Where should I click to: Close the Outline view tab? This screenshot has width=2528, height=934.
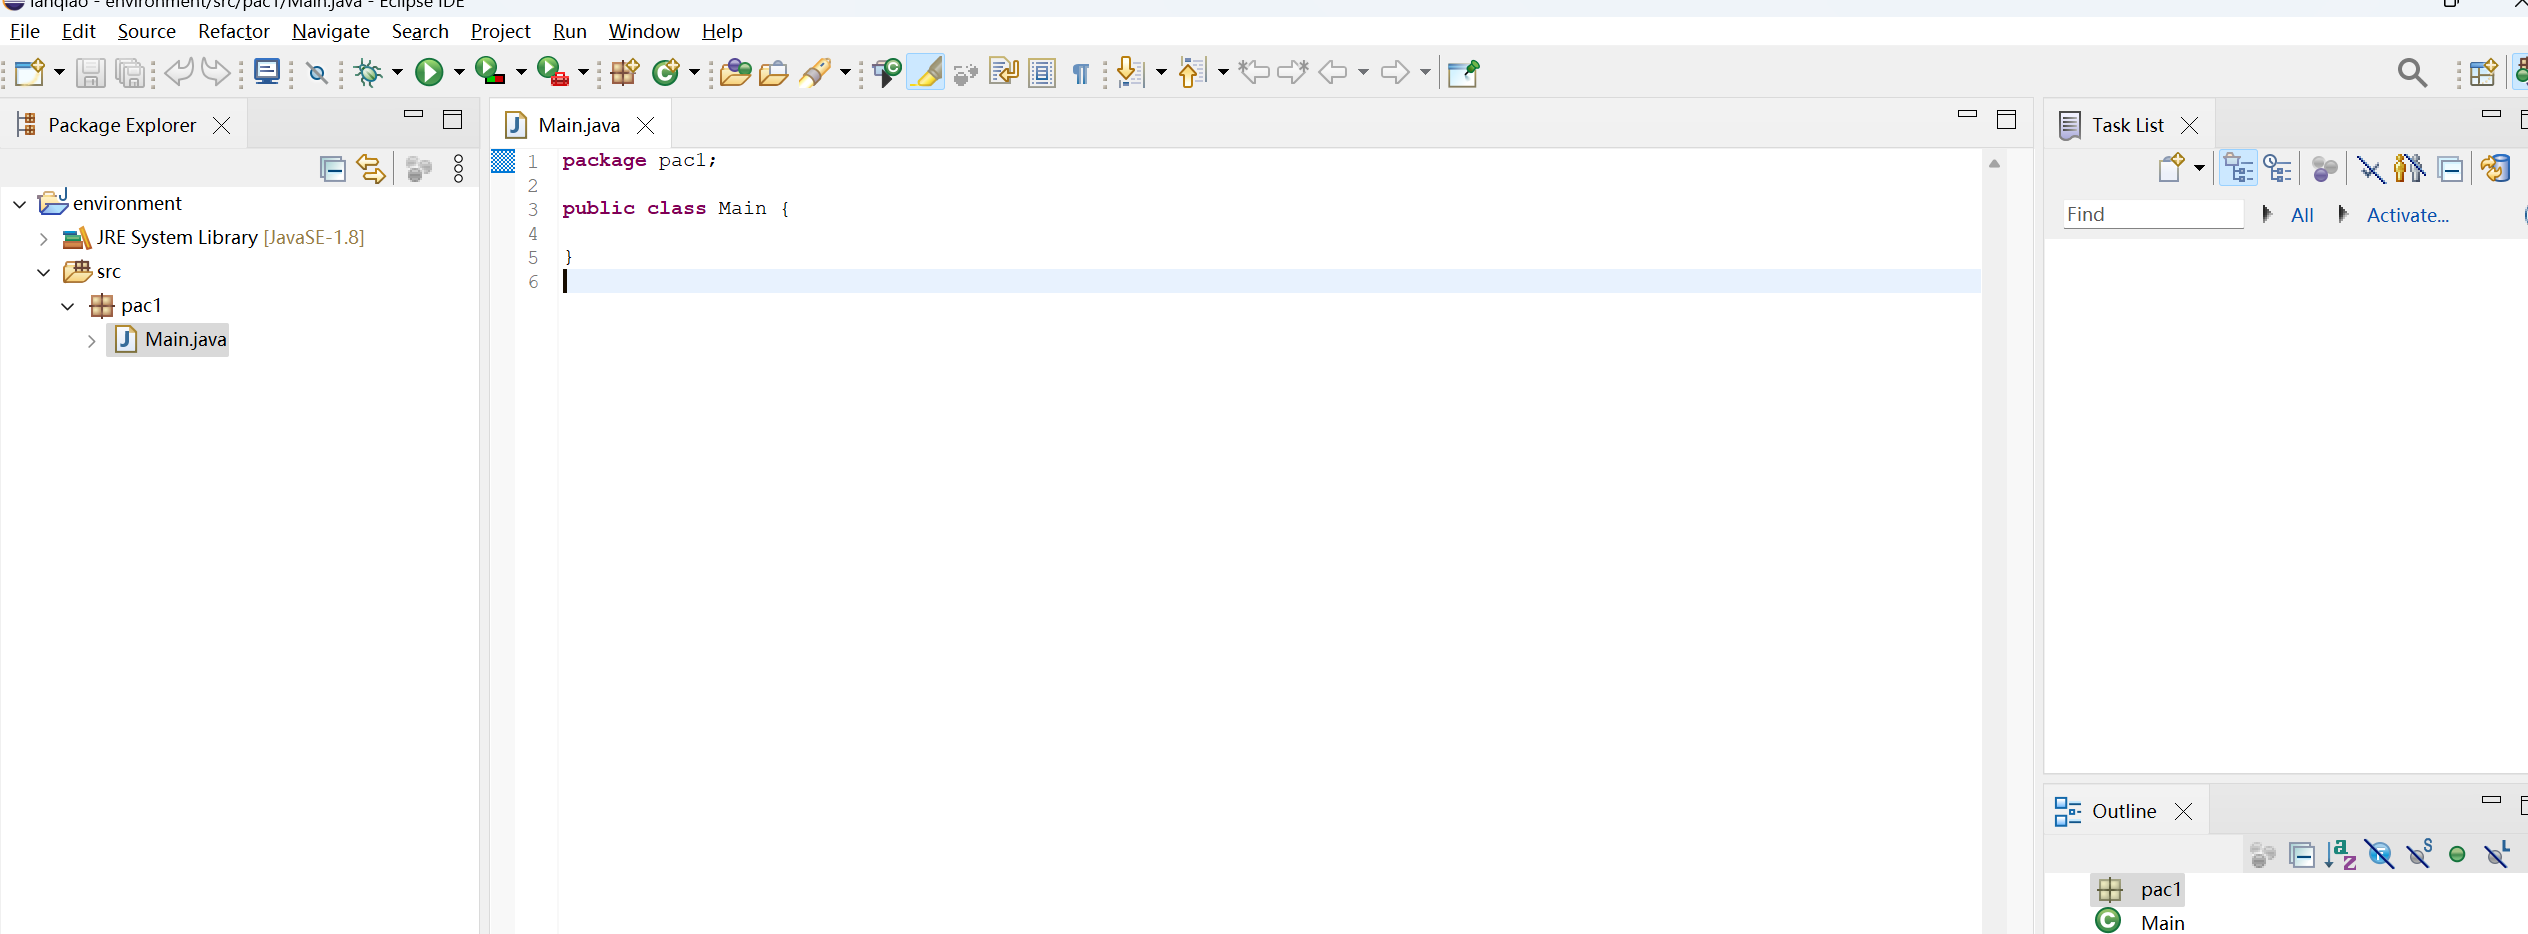tap(2184, 812)
